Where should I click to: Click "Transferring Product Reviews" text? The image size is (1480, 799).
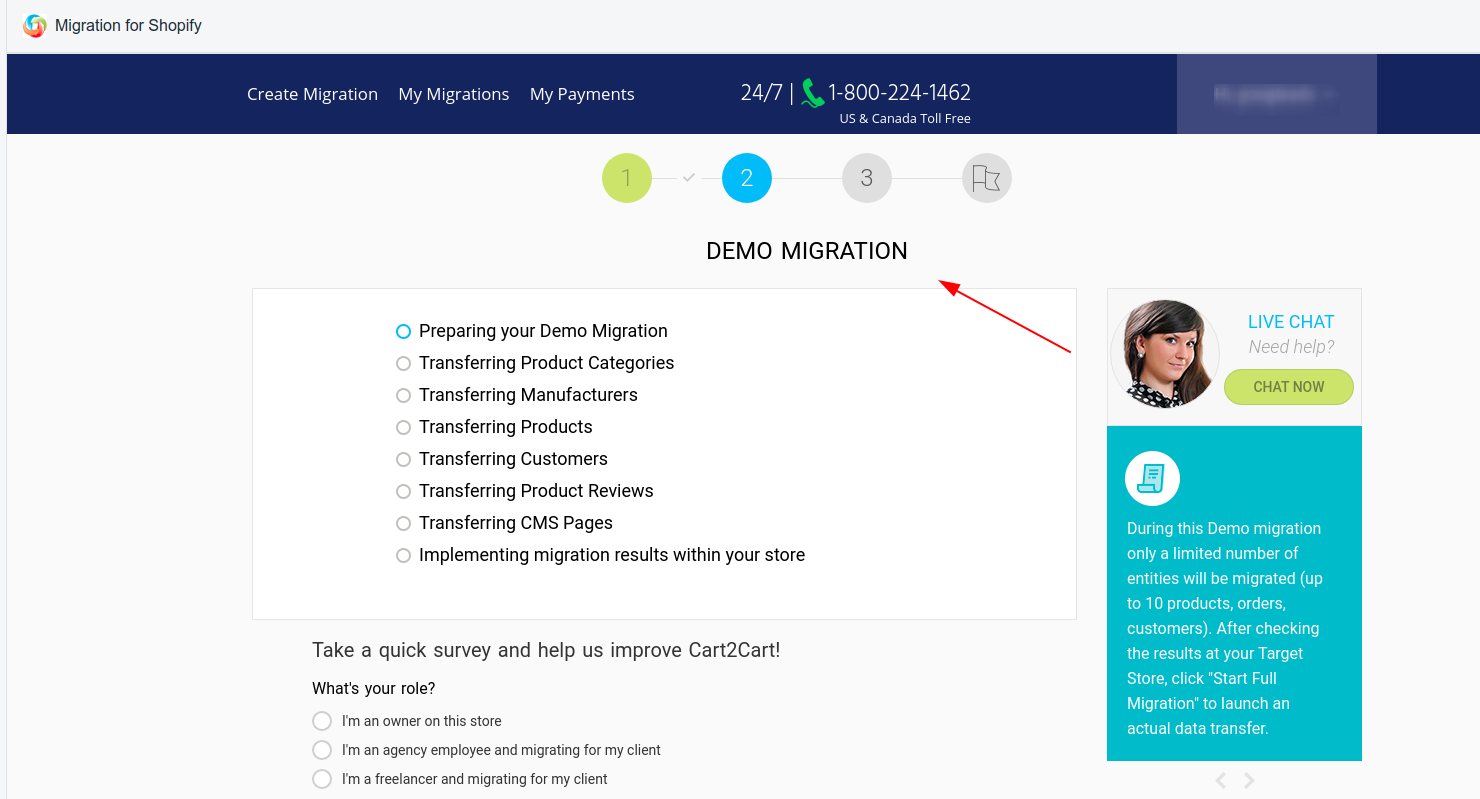(x=536, y=491)
